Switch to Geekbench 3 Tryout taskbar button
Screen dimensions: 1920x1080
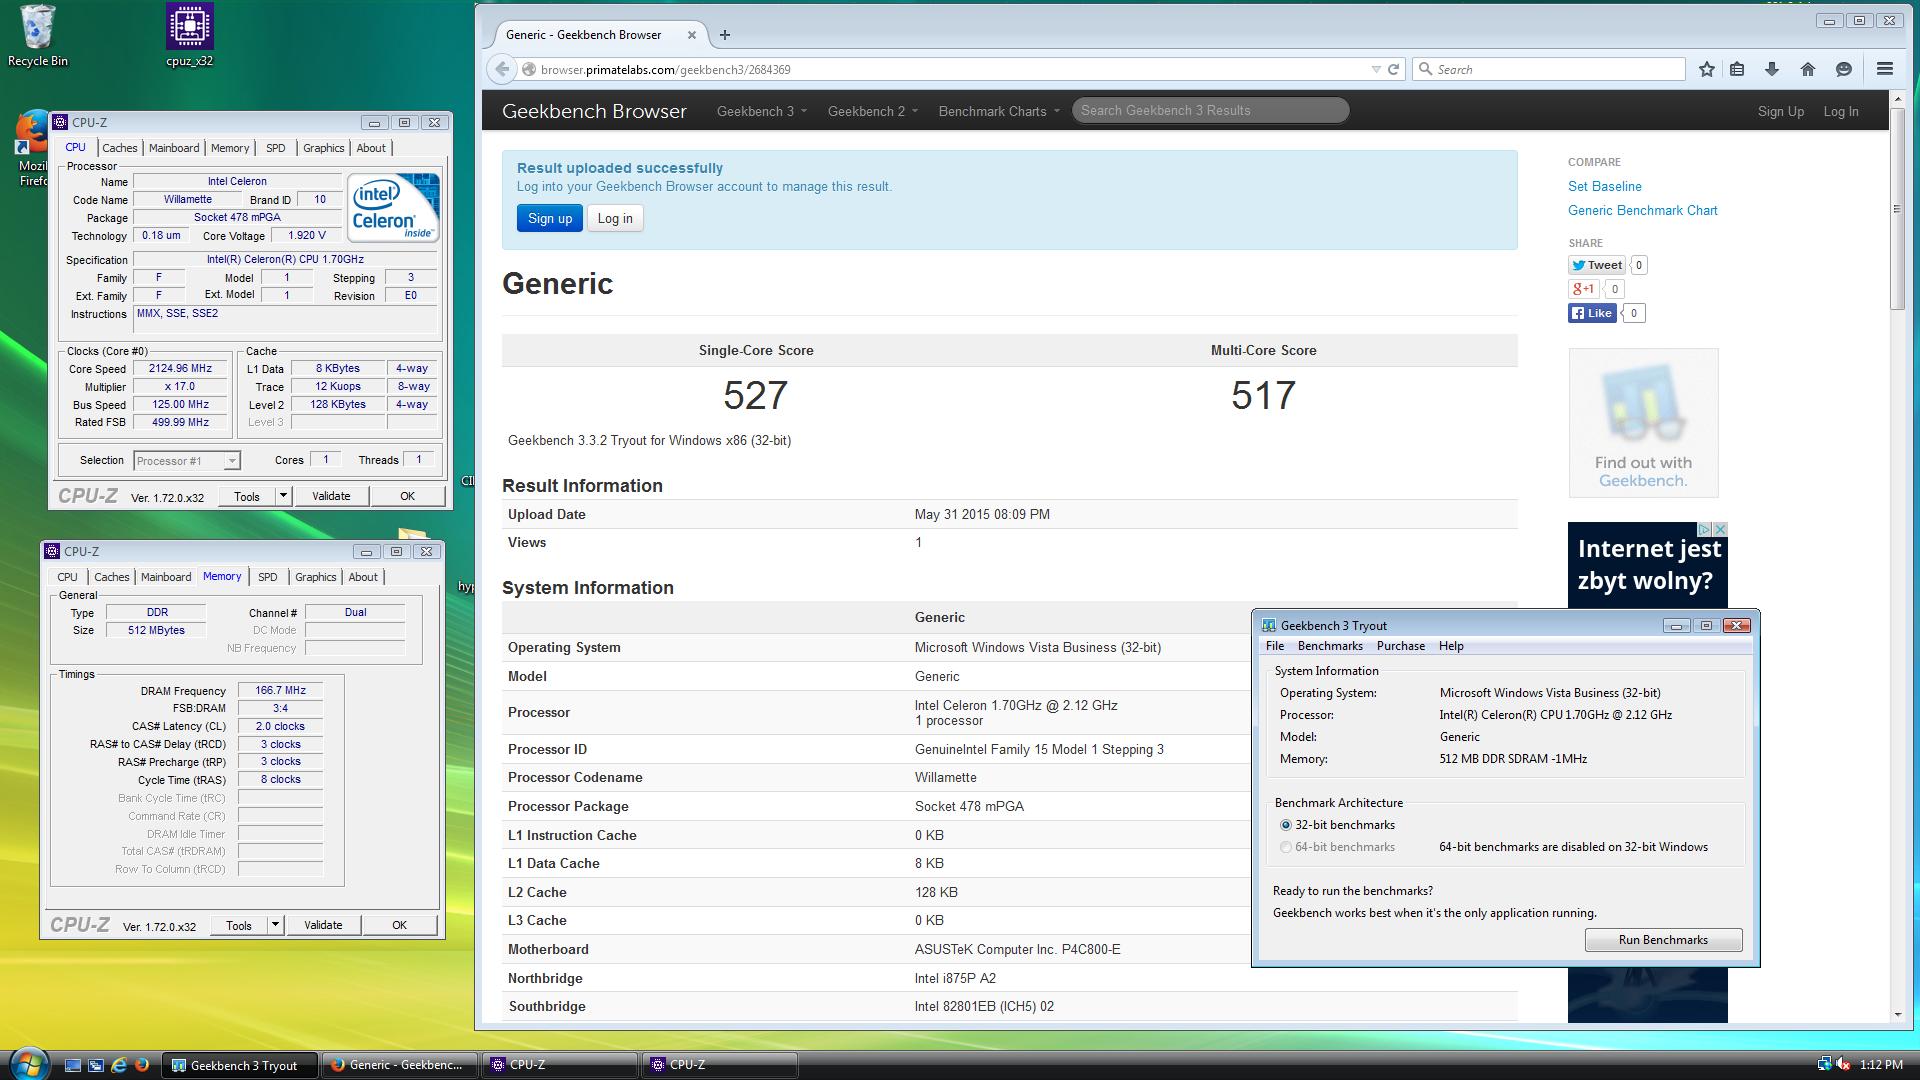click(x=240, y=1065)
